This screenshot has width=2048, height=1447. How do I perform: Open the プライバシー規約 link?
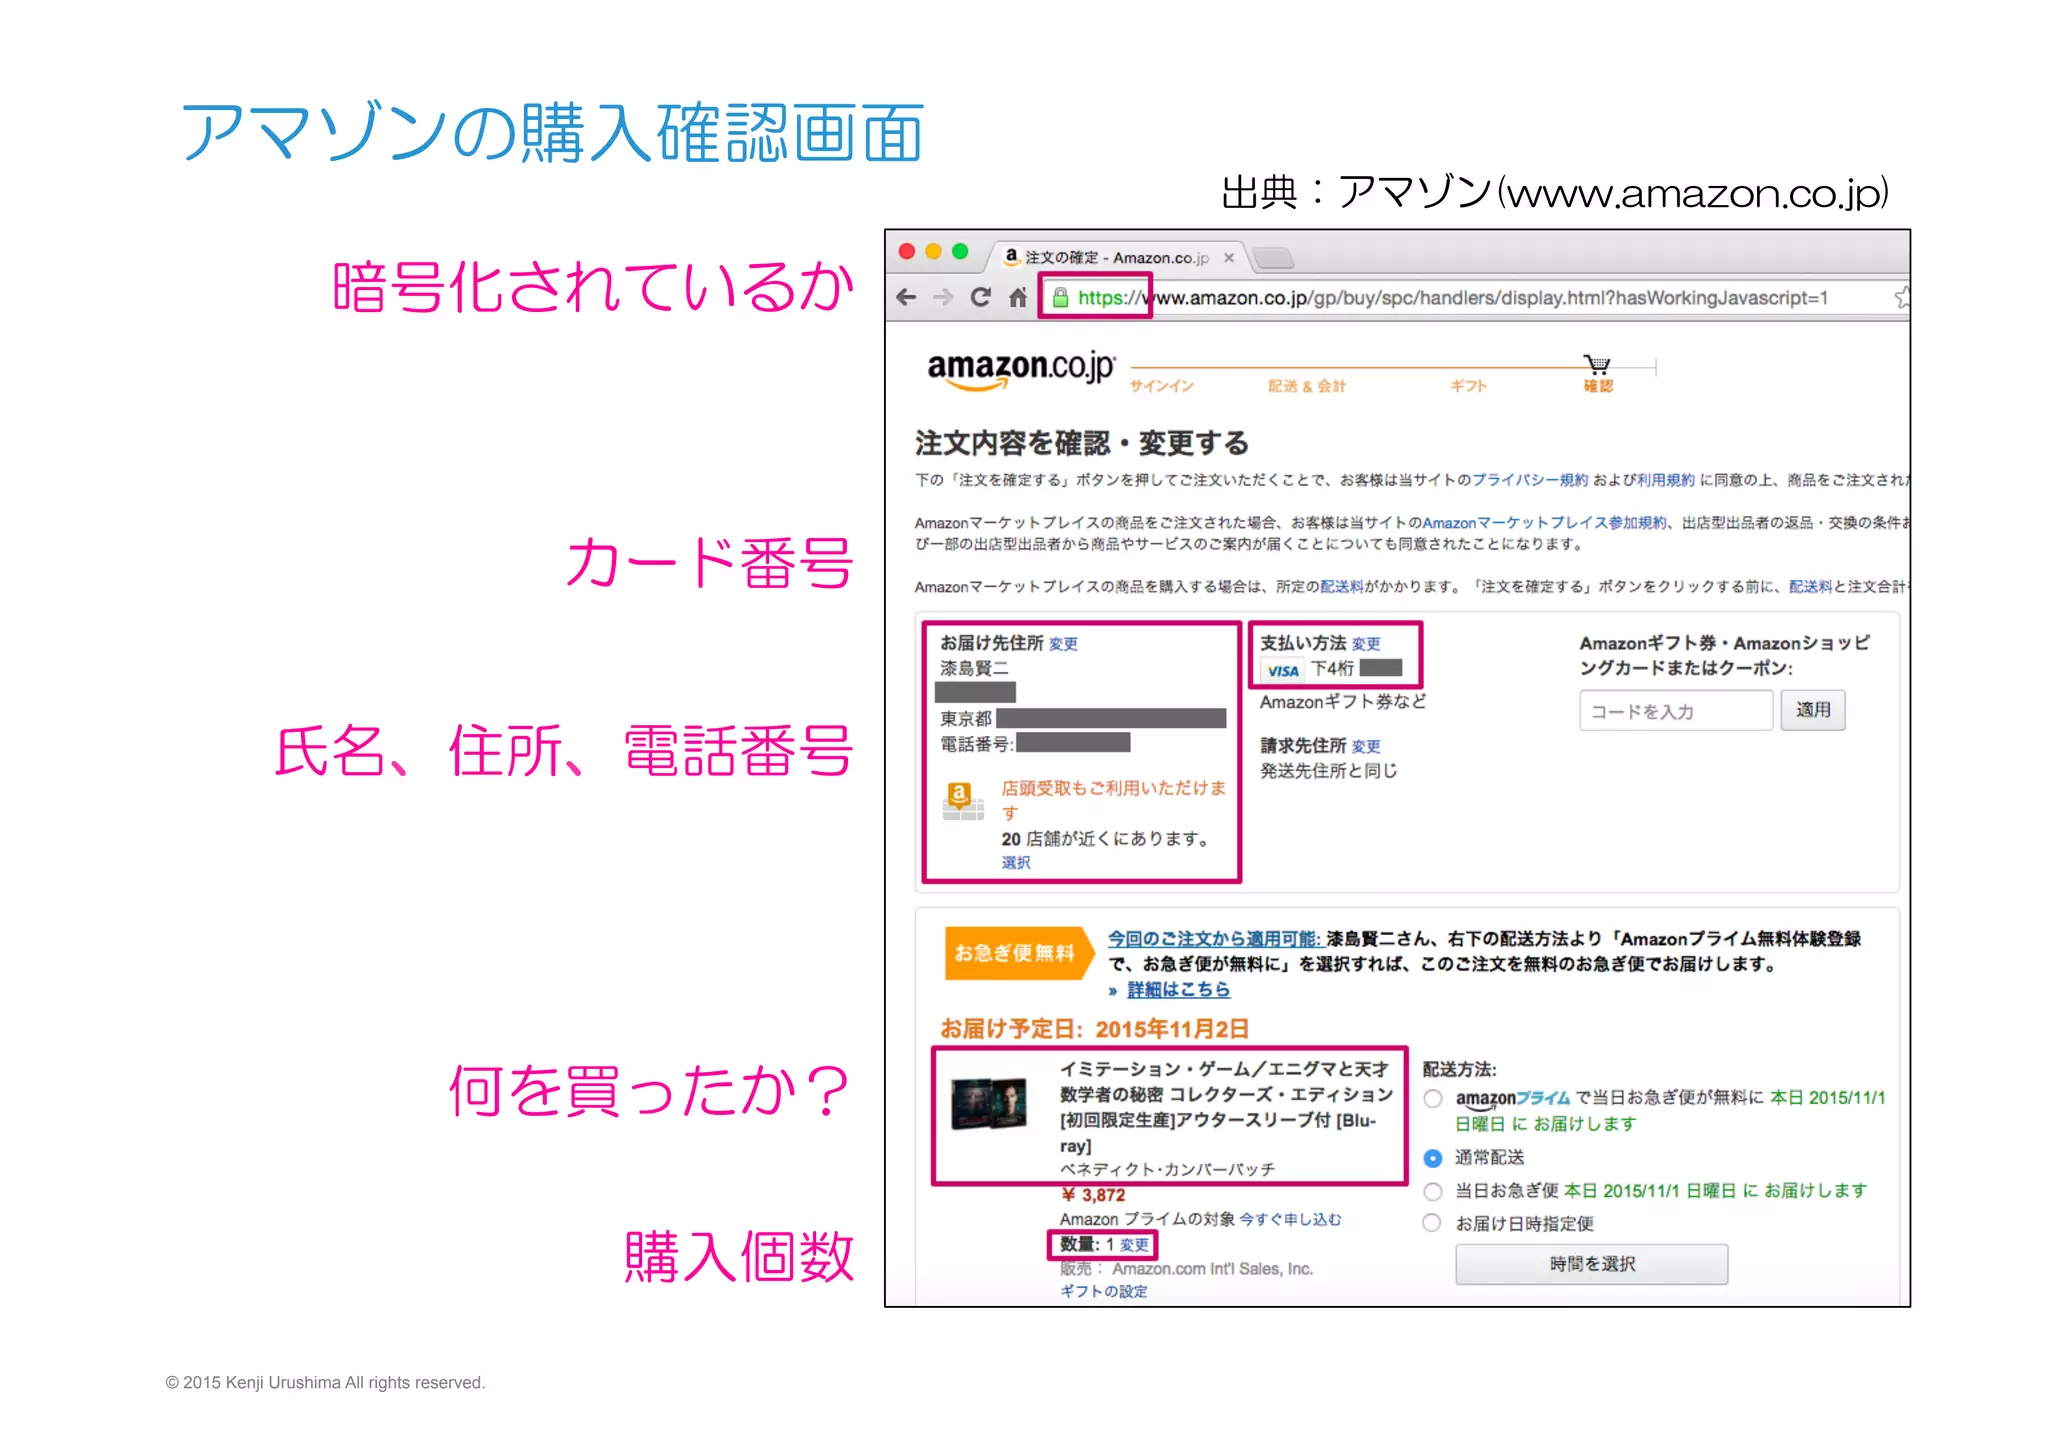point(1530,480)
